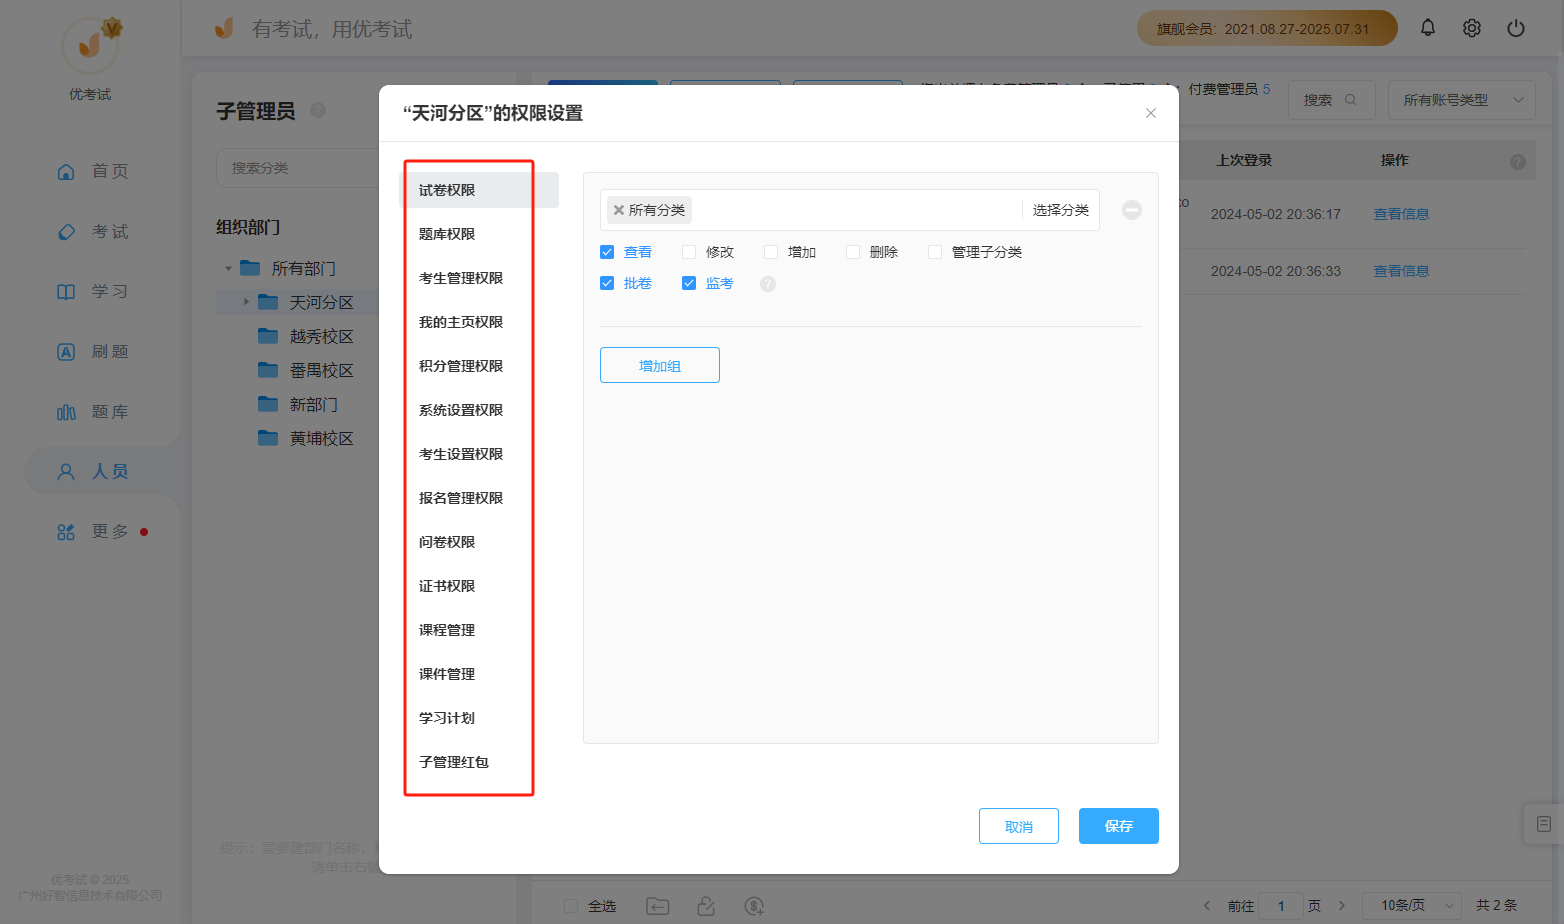The height and width of the screenshot is (924, 1564).
Task: Open 选择分类 selector
Action: coord(1061,210)
